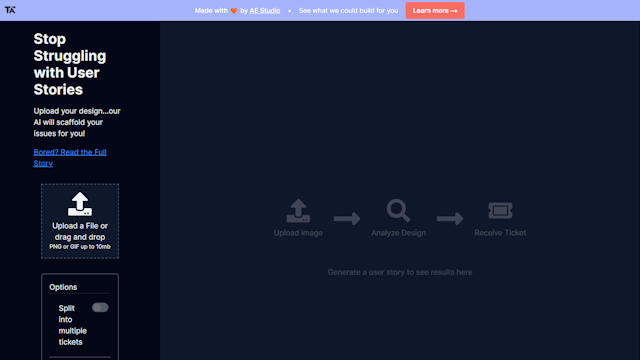Click the TA logo in top-left corner
Image resolution: width=640 pixels, height=360 pixels.
pyautogui.click(x=10, y=10)
